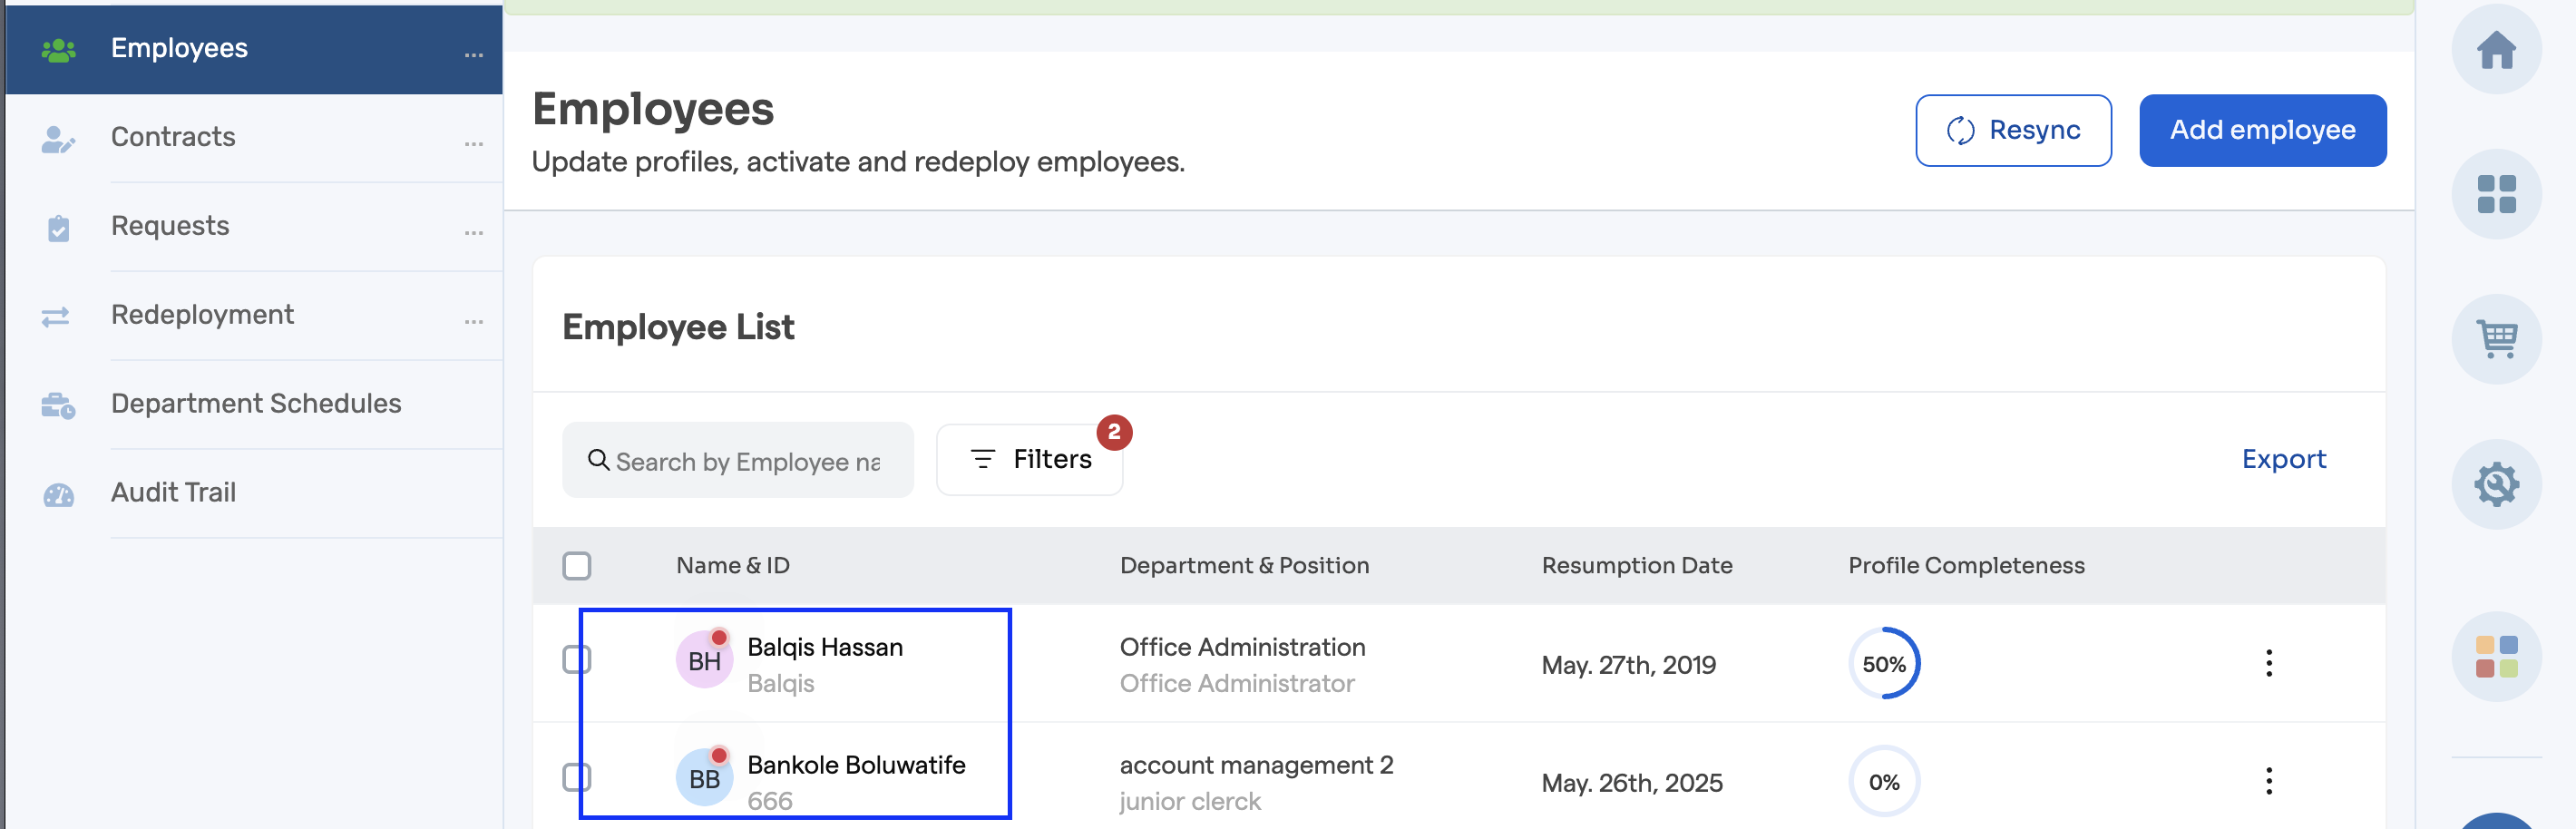Open Bankole Boluwatife's profile name
The height and width of the screenshot is (829, 2576).
(x=856, y=765)
